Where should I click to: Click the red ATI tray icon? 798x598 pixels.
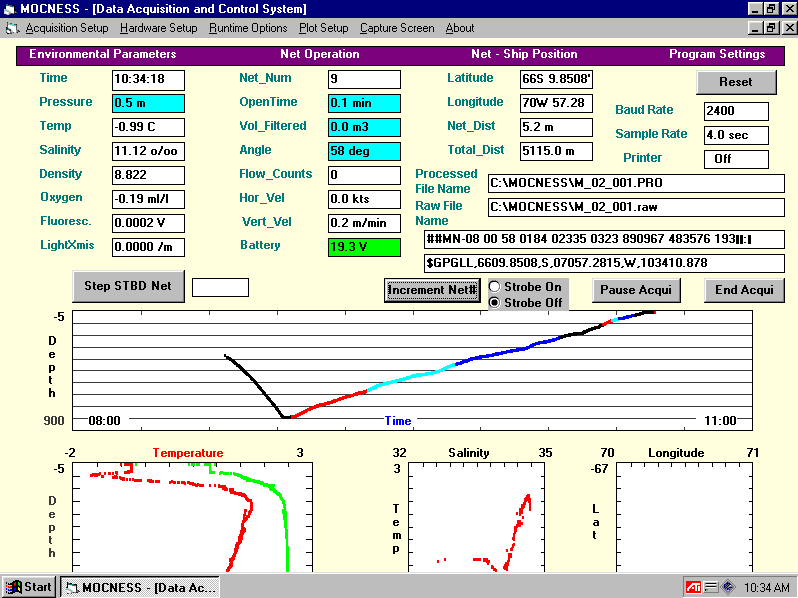693,587
